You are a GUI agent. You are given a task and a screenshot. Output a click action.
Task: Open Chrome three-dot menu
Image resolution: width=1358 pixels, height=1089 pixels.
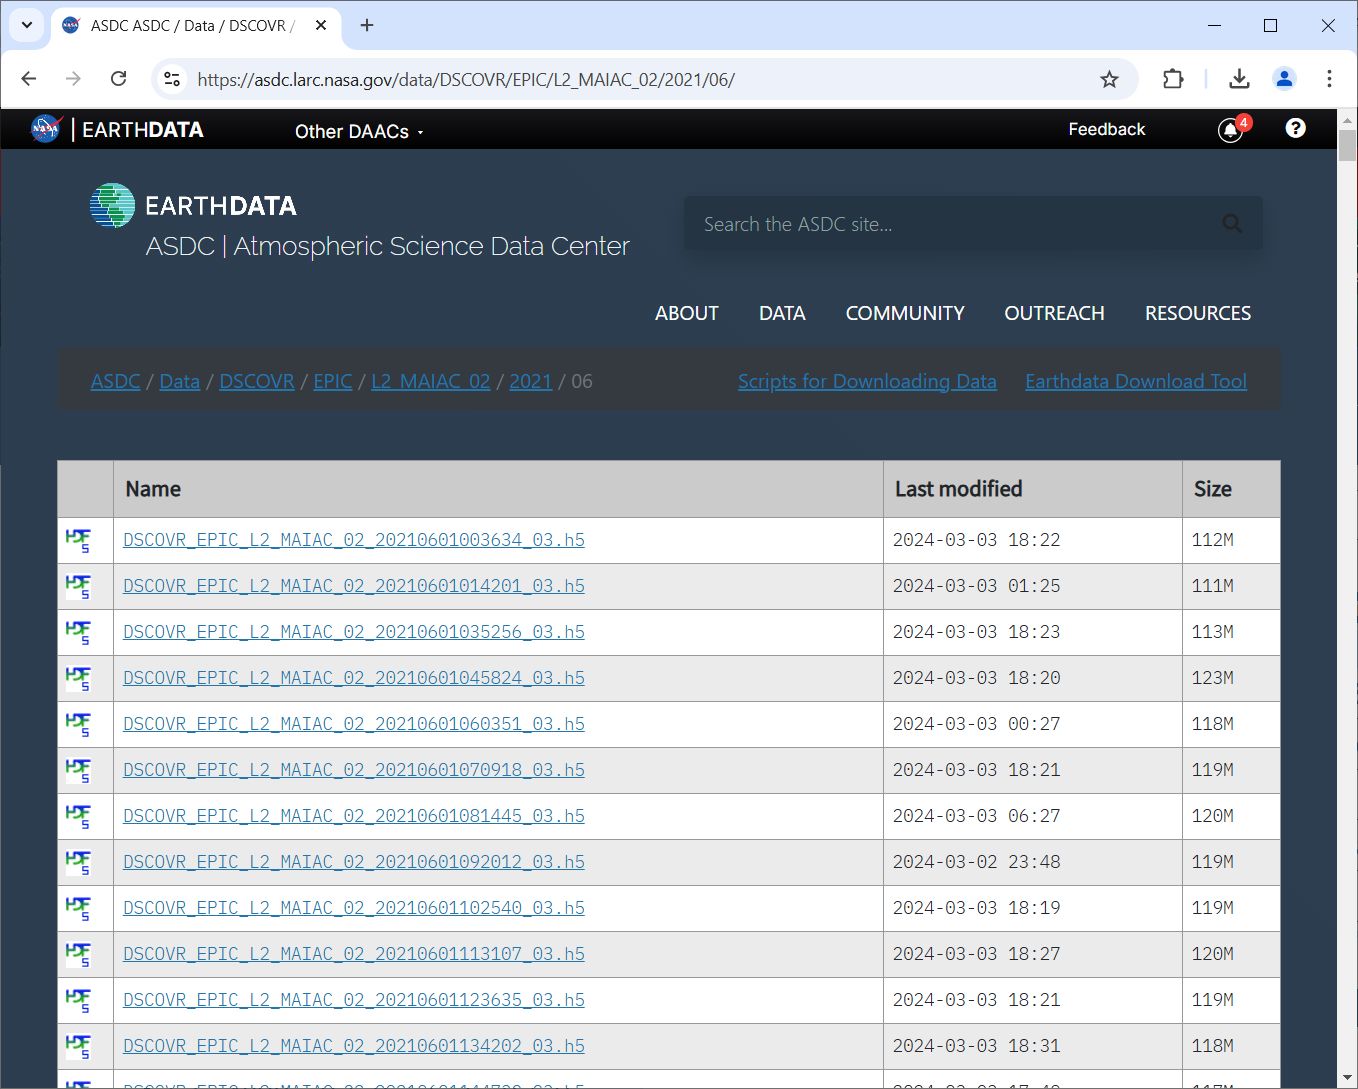pyautogui.click(x=1329, y=79)
